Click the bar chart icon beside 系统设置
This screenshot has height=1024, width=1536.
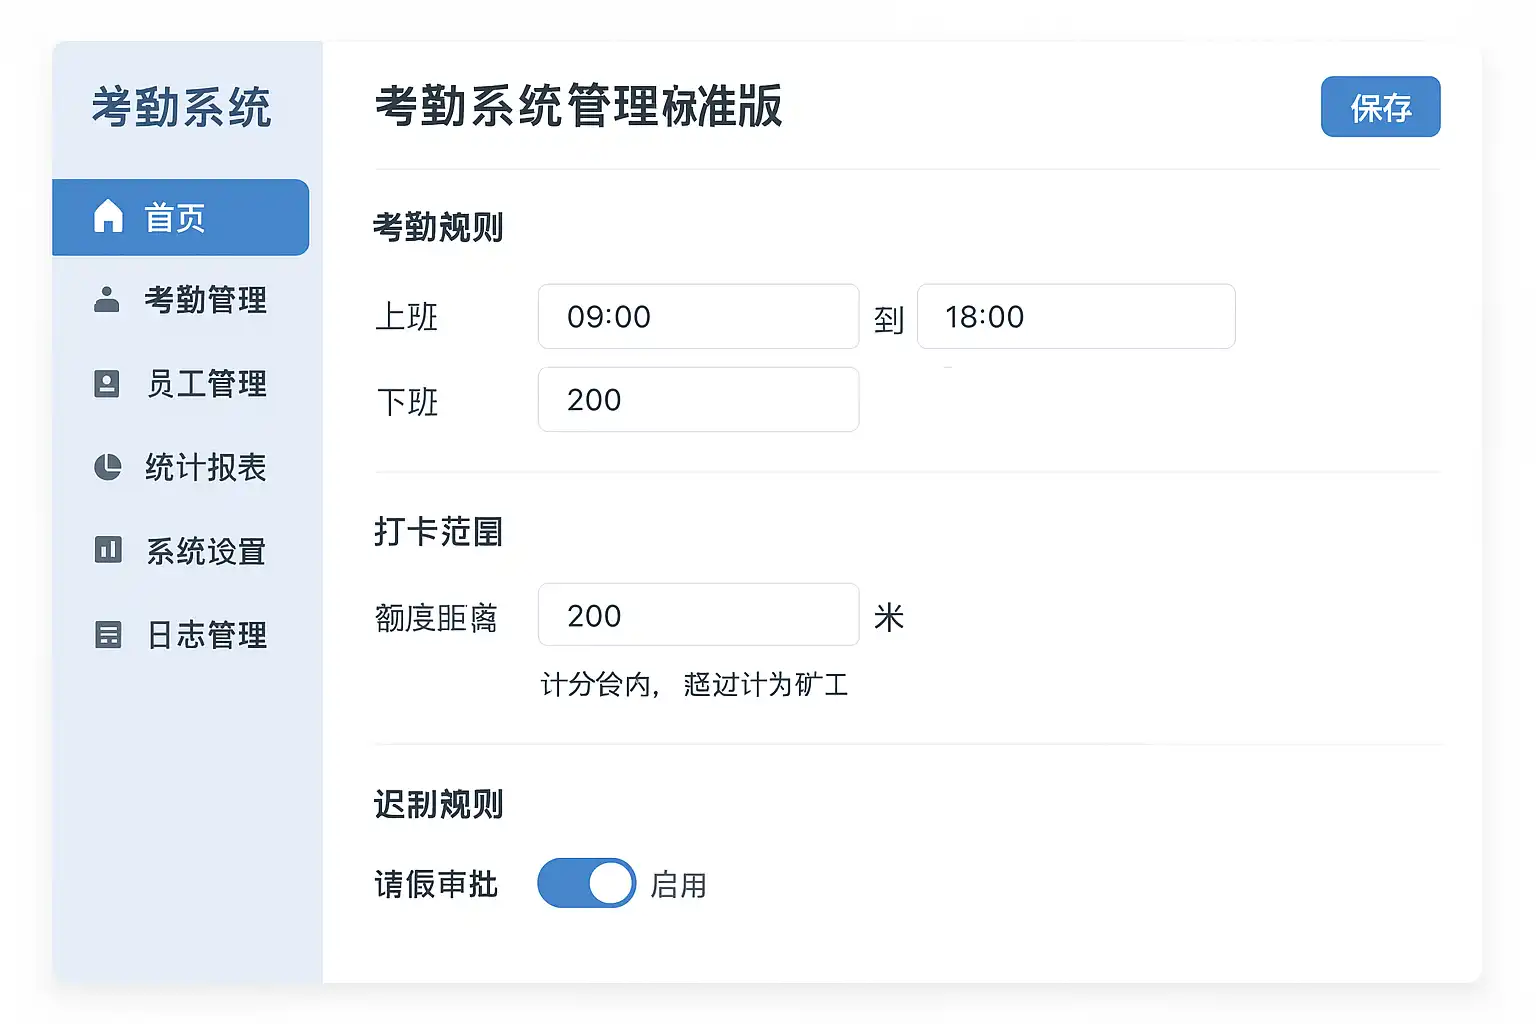tap(107, 550)
